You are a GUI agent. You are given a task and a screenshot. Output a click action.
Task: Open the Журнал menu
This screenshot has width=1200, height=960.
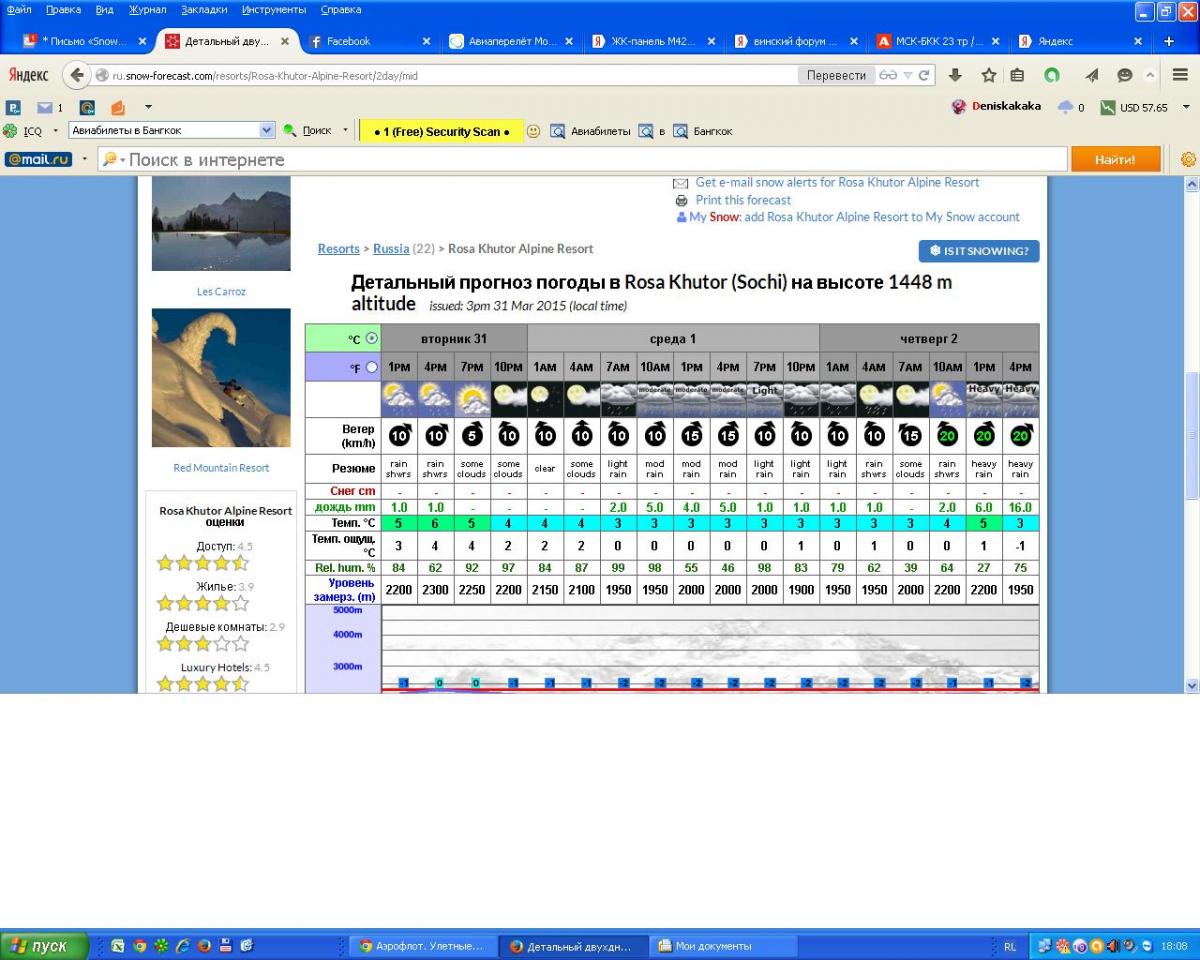pyautogui.click(x=148, y=10)
